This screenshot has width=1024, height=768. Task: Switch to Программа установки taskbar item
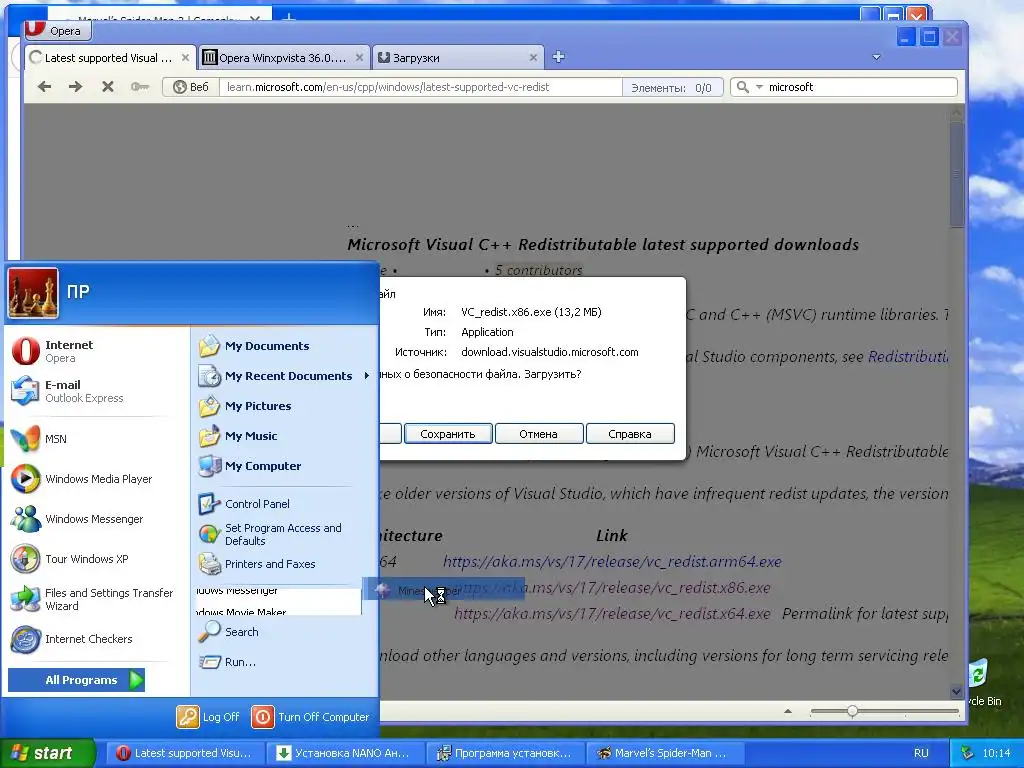tap(504, 753)
